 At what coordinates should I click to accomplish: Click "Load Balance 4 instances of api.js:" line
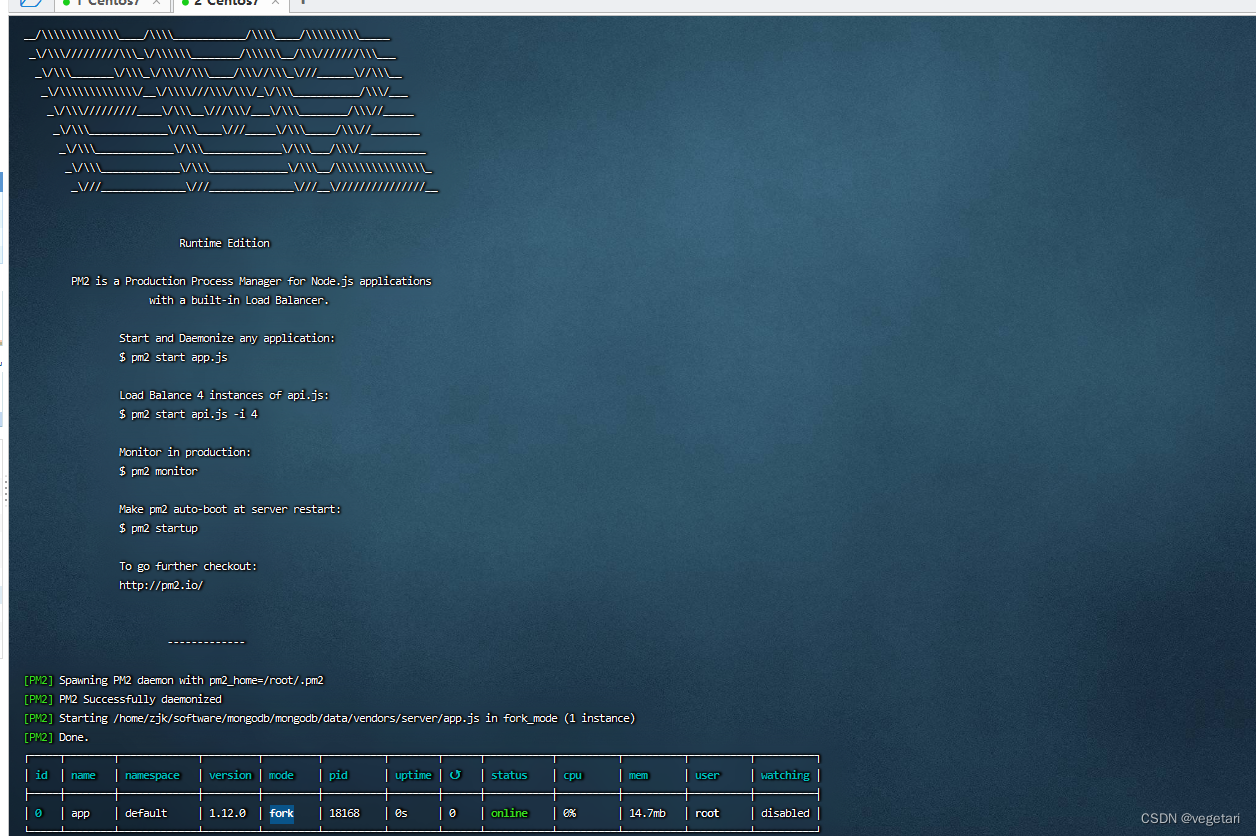[x=224, y=395]
